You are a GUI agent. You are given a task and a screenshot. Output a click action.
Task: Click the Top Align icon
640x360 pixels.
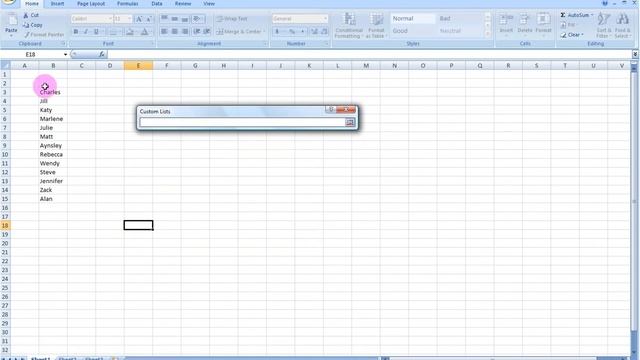[164, 19]
